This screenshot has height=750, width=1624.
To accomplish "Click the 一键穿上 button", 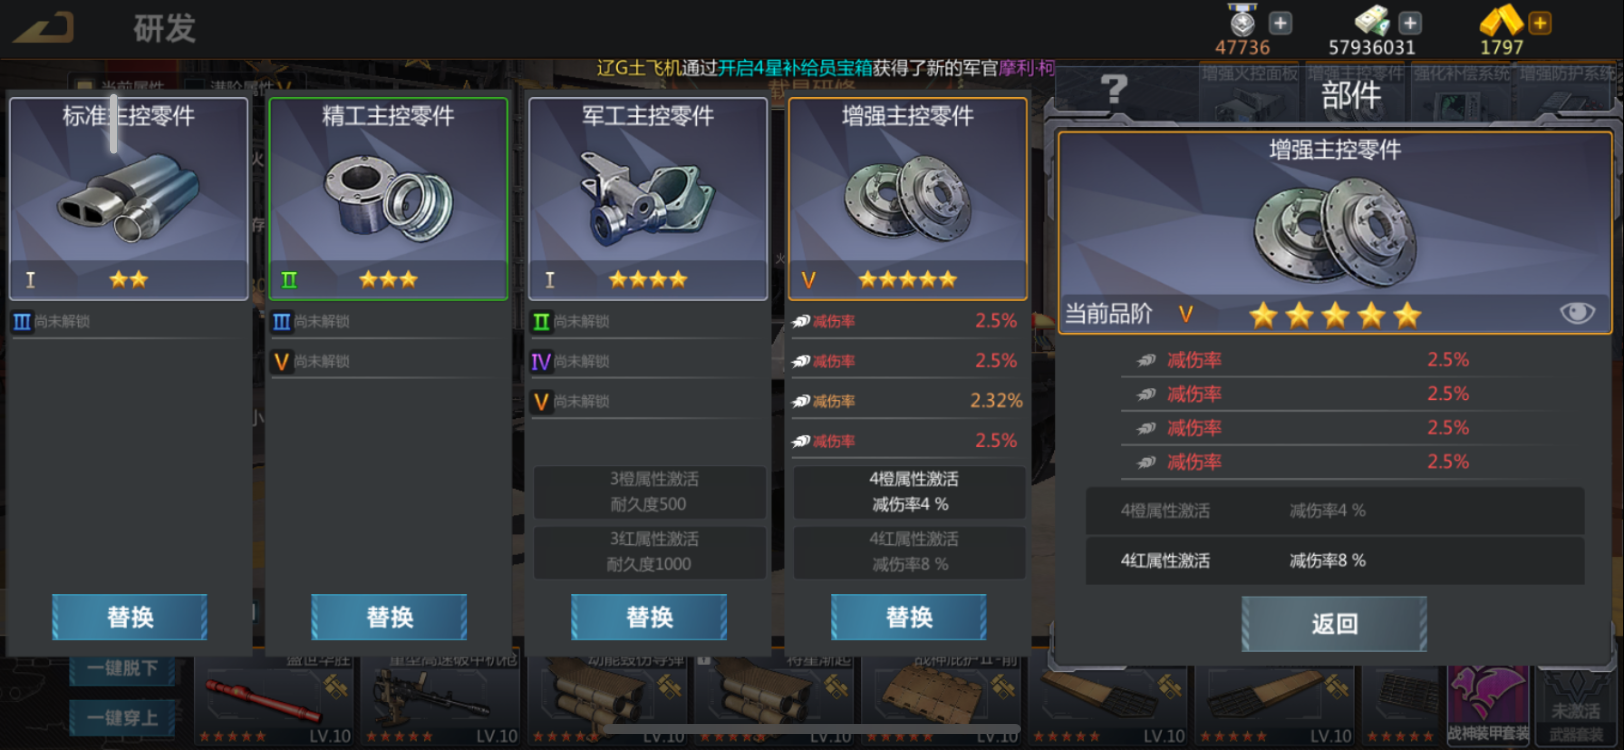I will tap(123, 718).
